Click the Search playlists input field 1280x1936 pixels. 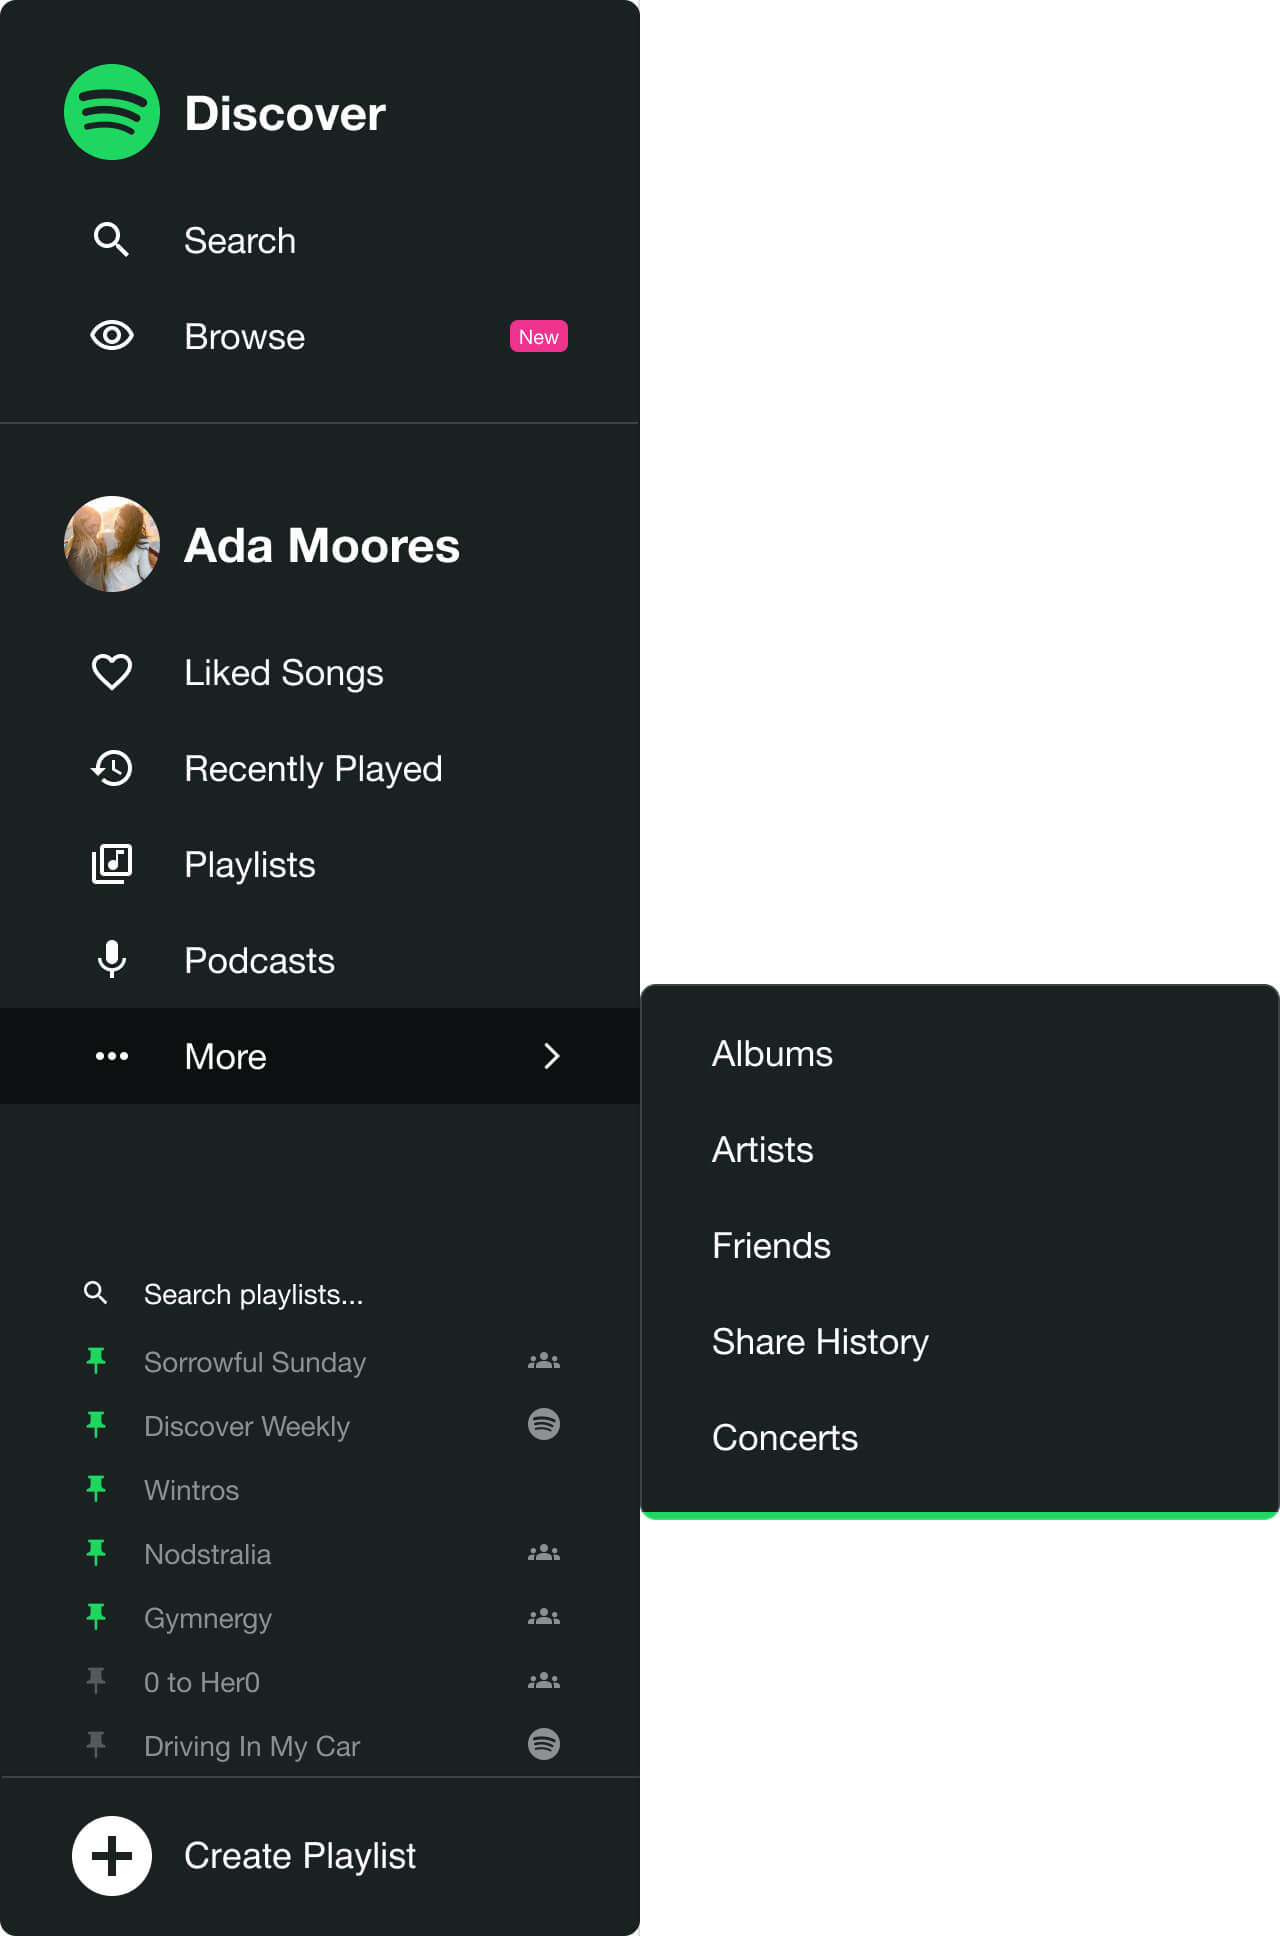[x=320, y=1294]
